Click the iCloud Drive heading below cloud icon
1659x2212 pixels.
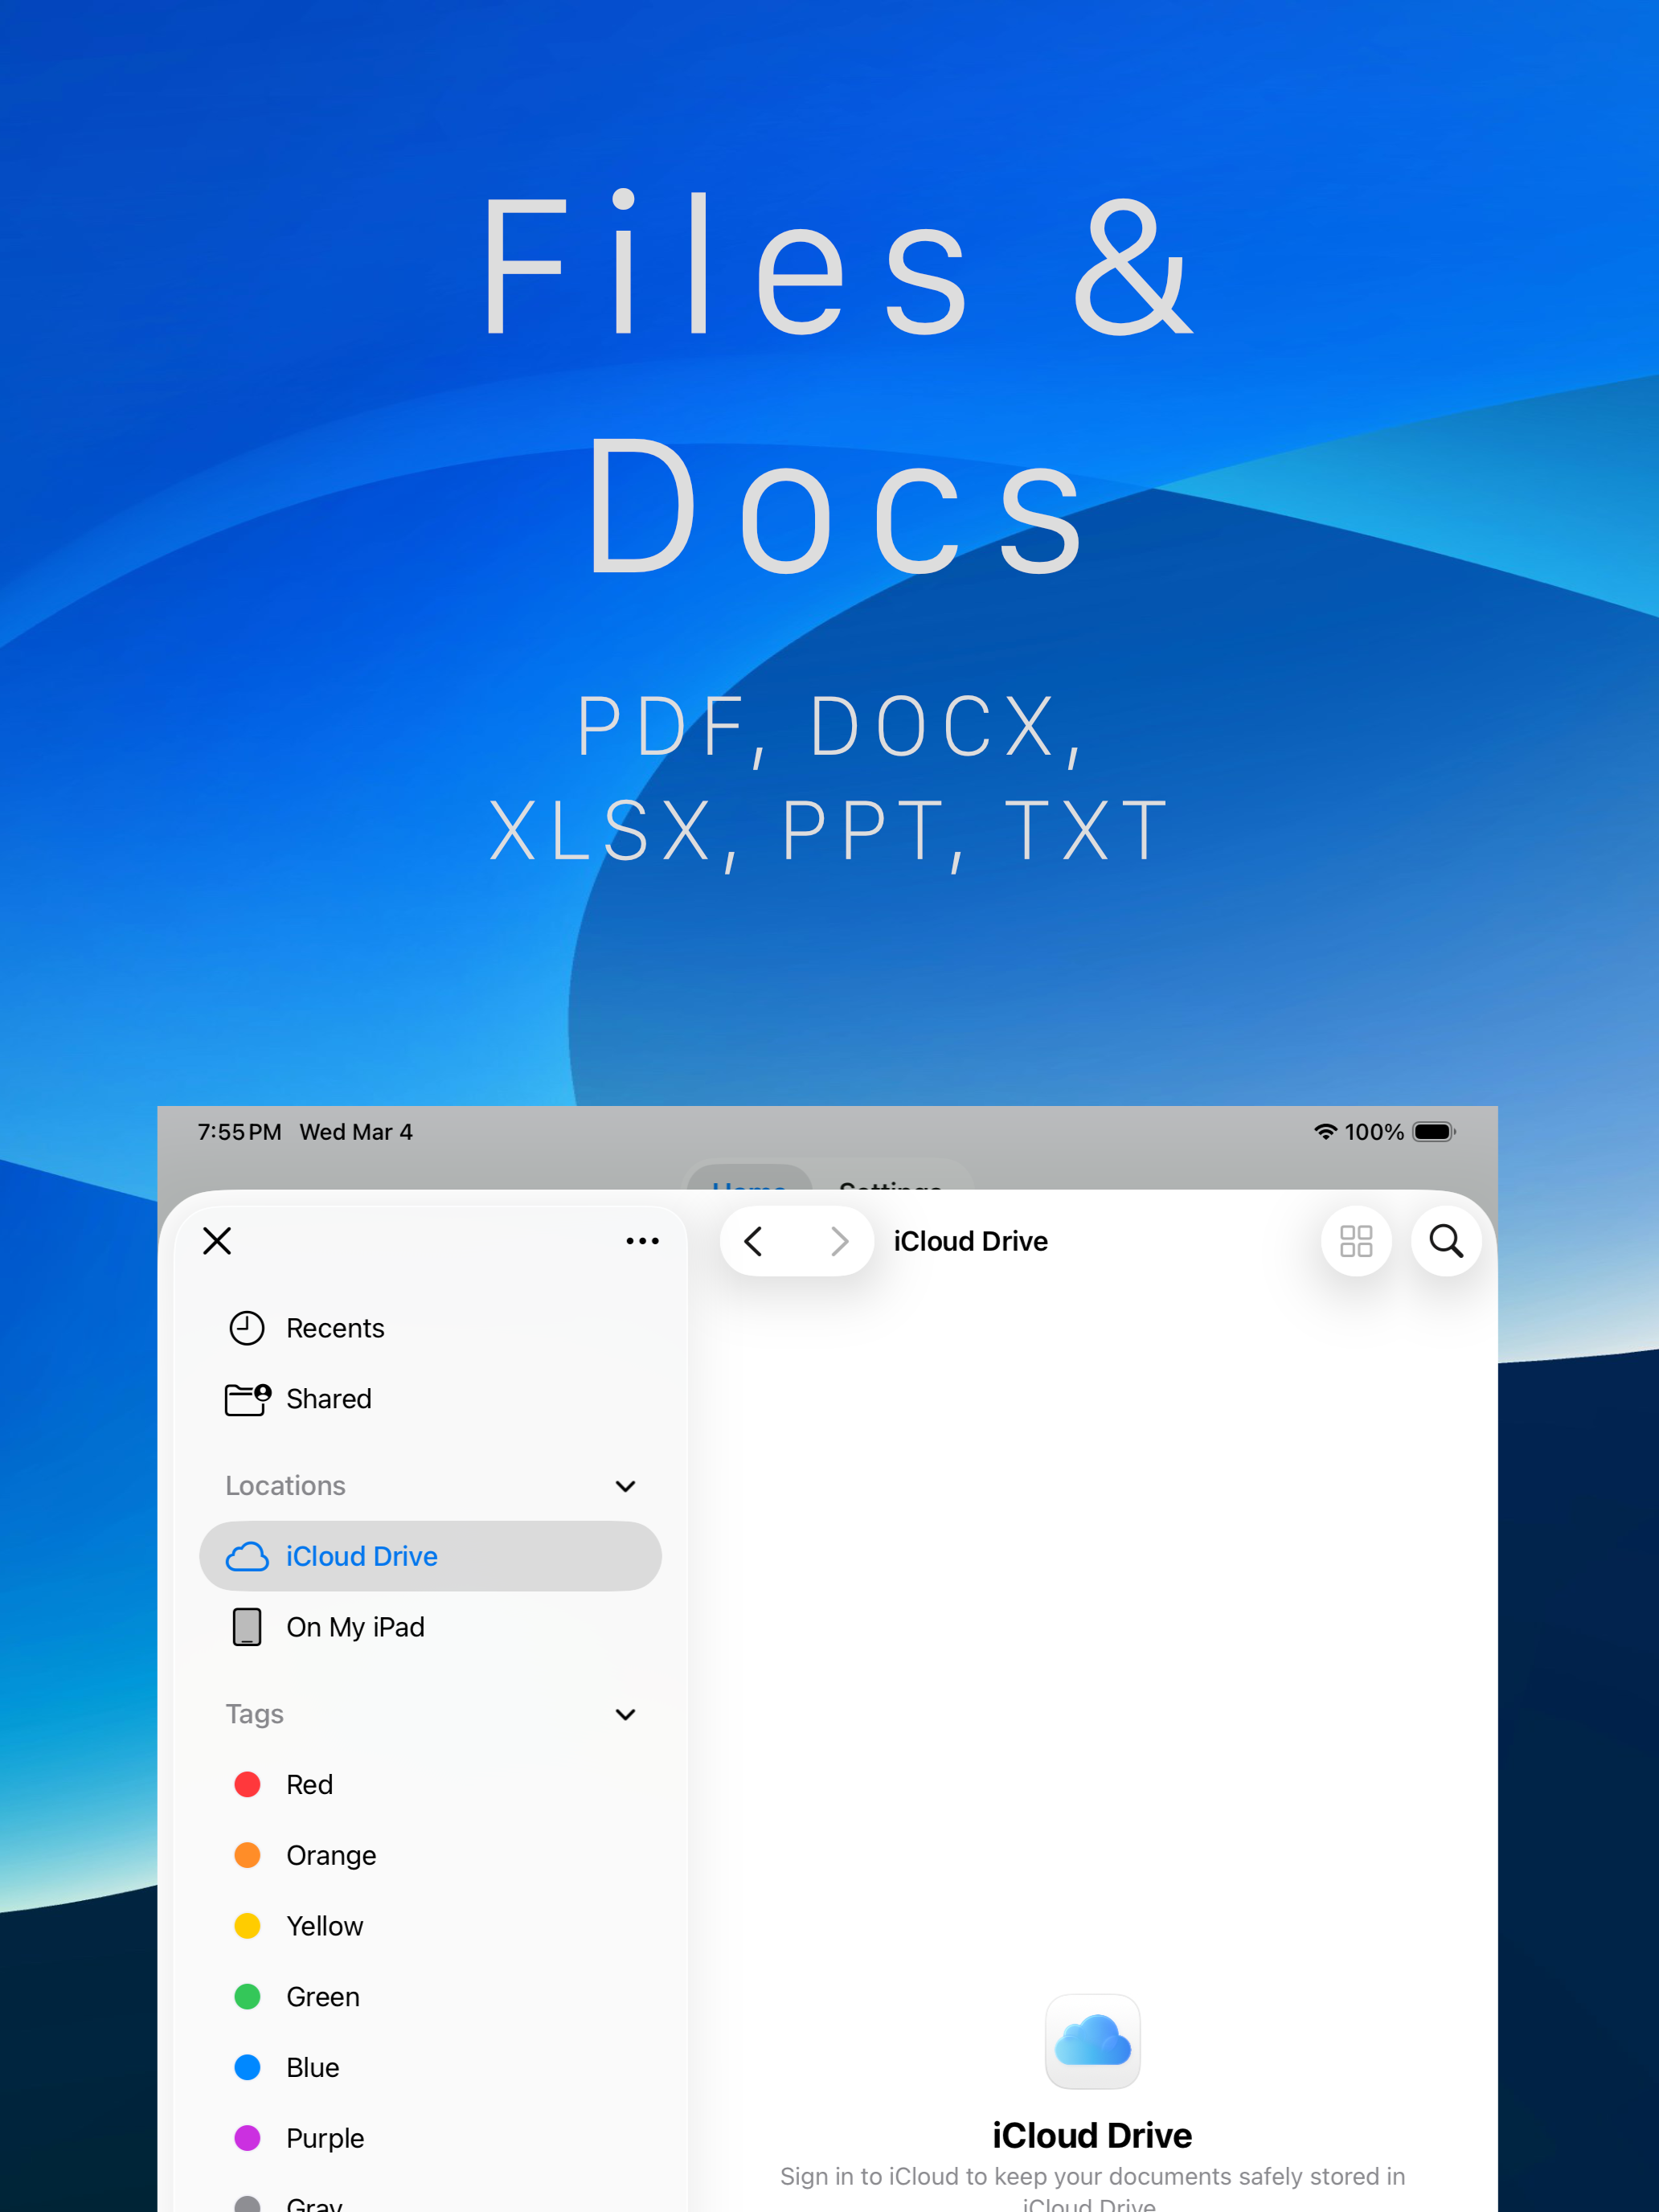1093,2135
